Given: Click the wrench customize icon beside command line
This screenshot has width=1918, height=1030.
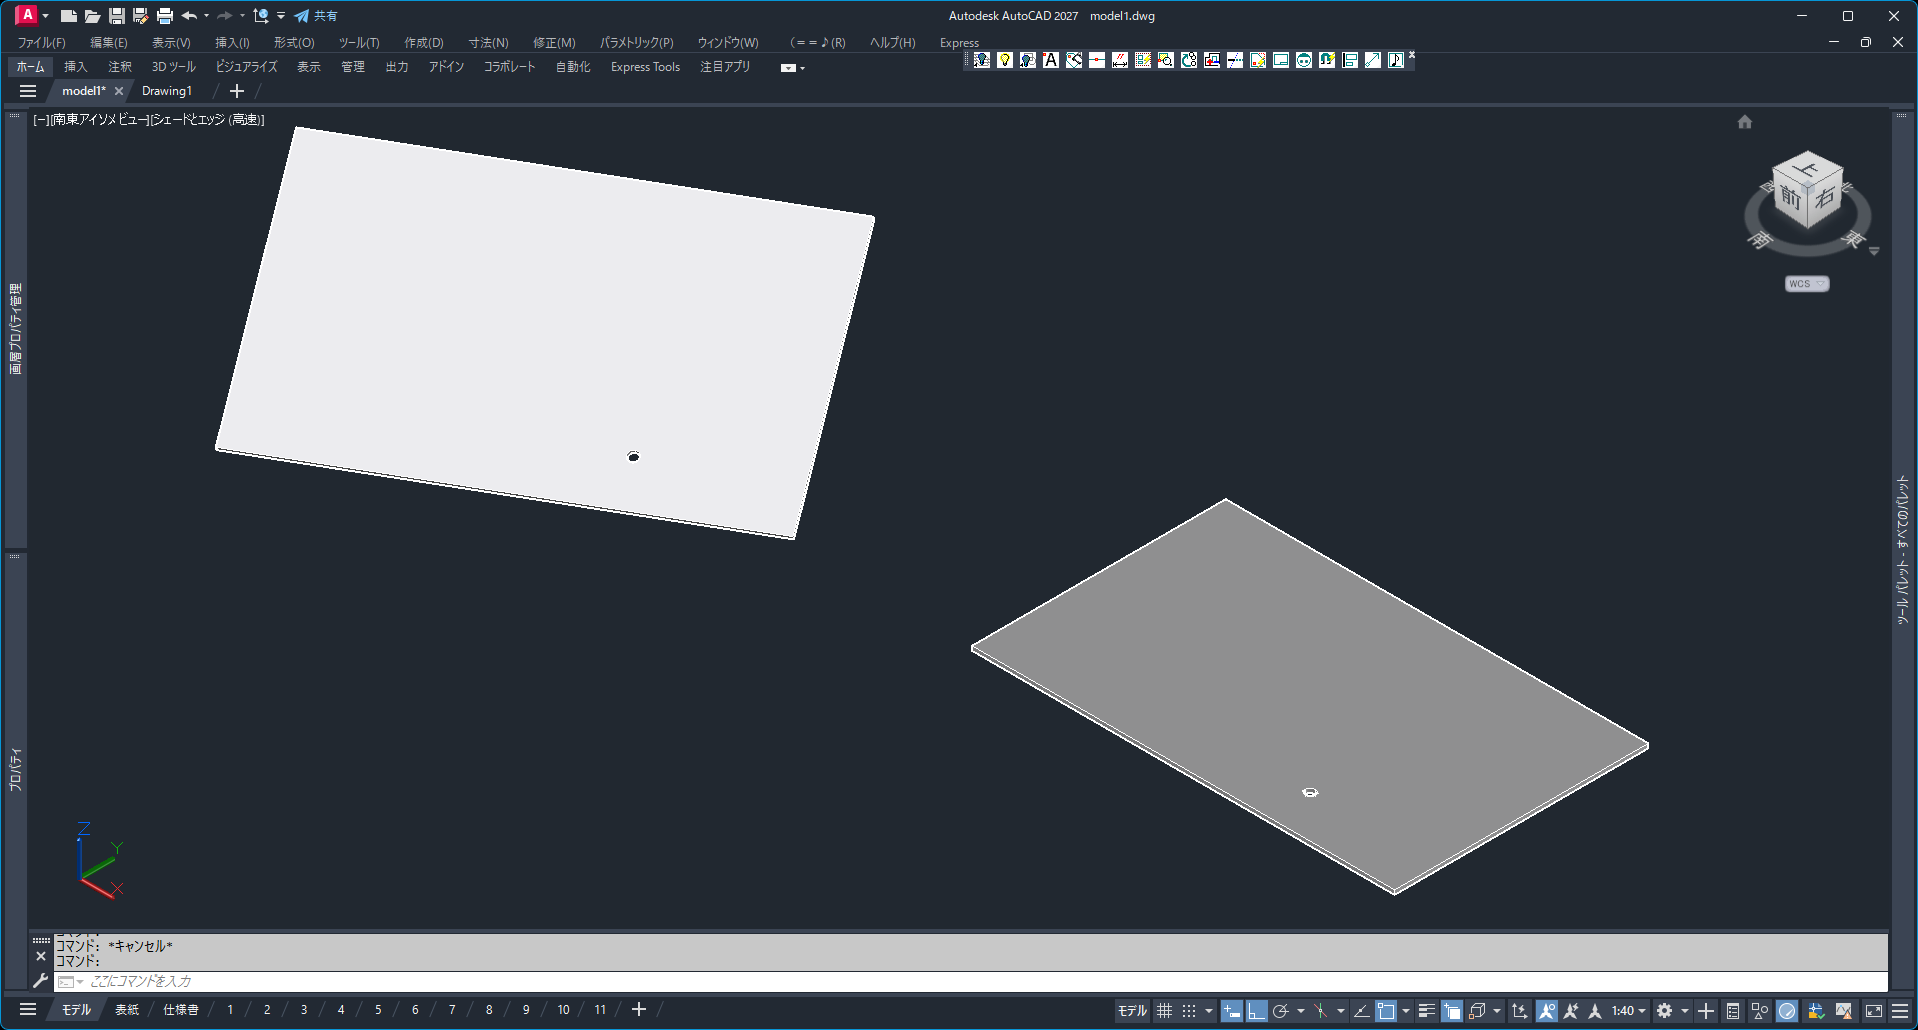Looking at the screenshot, I should pos(41,981).
